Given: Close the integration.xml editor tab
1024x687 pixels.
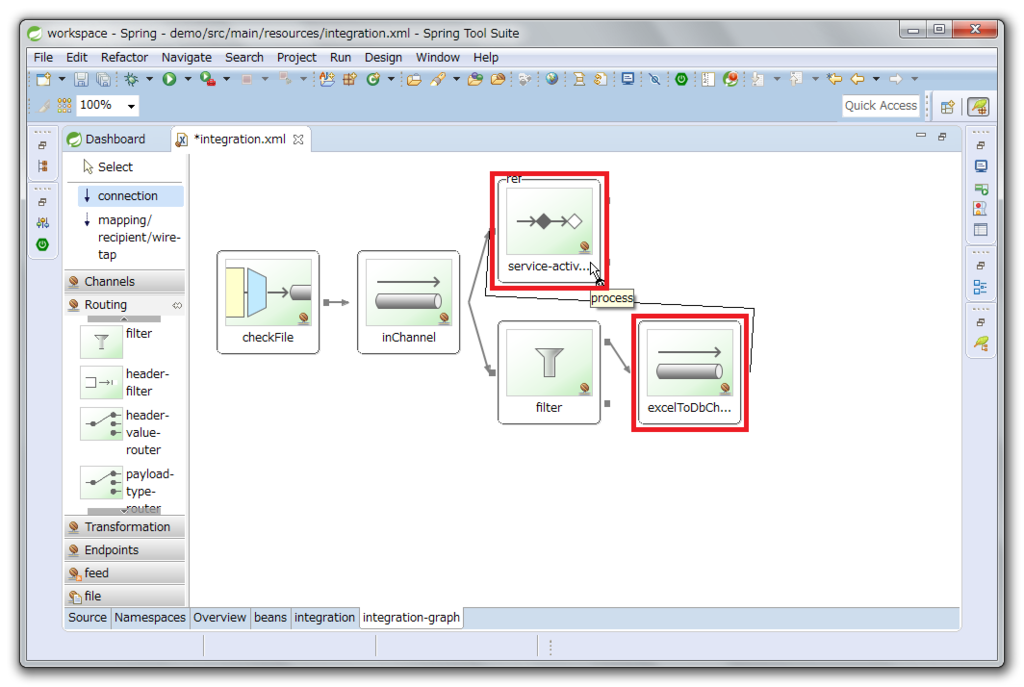Looking at the screenshot, I should [298, 140].
